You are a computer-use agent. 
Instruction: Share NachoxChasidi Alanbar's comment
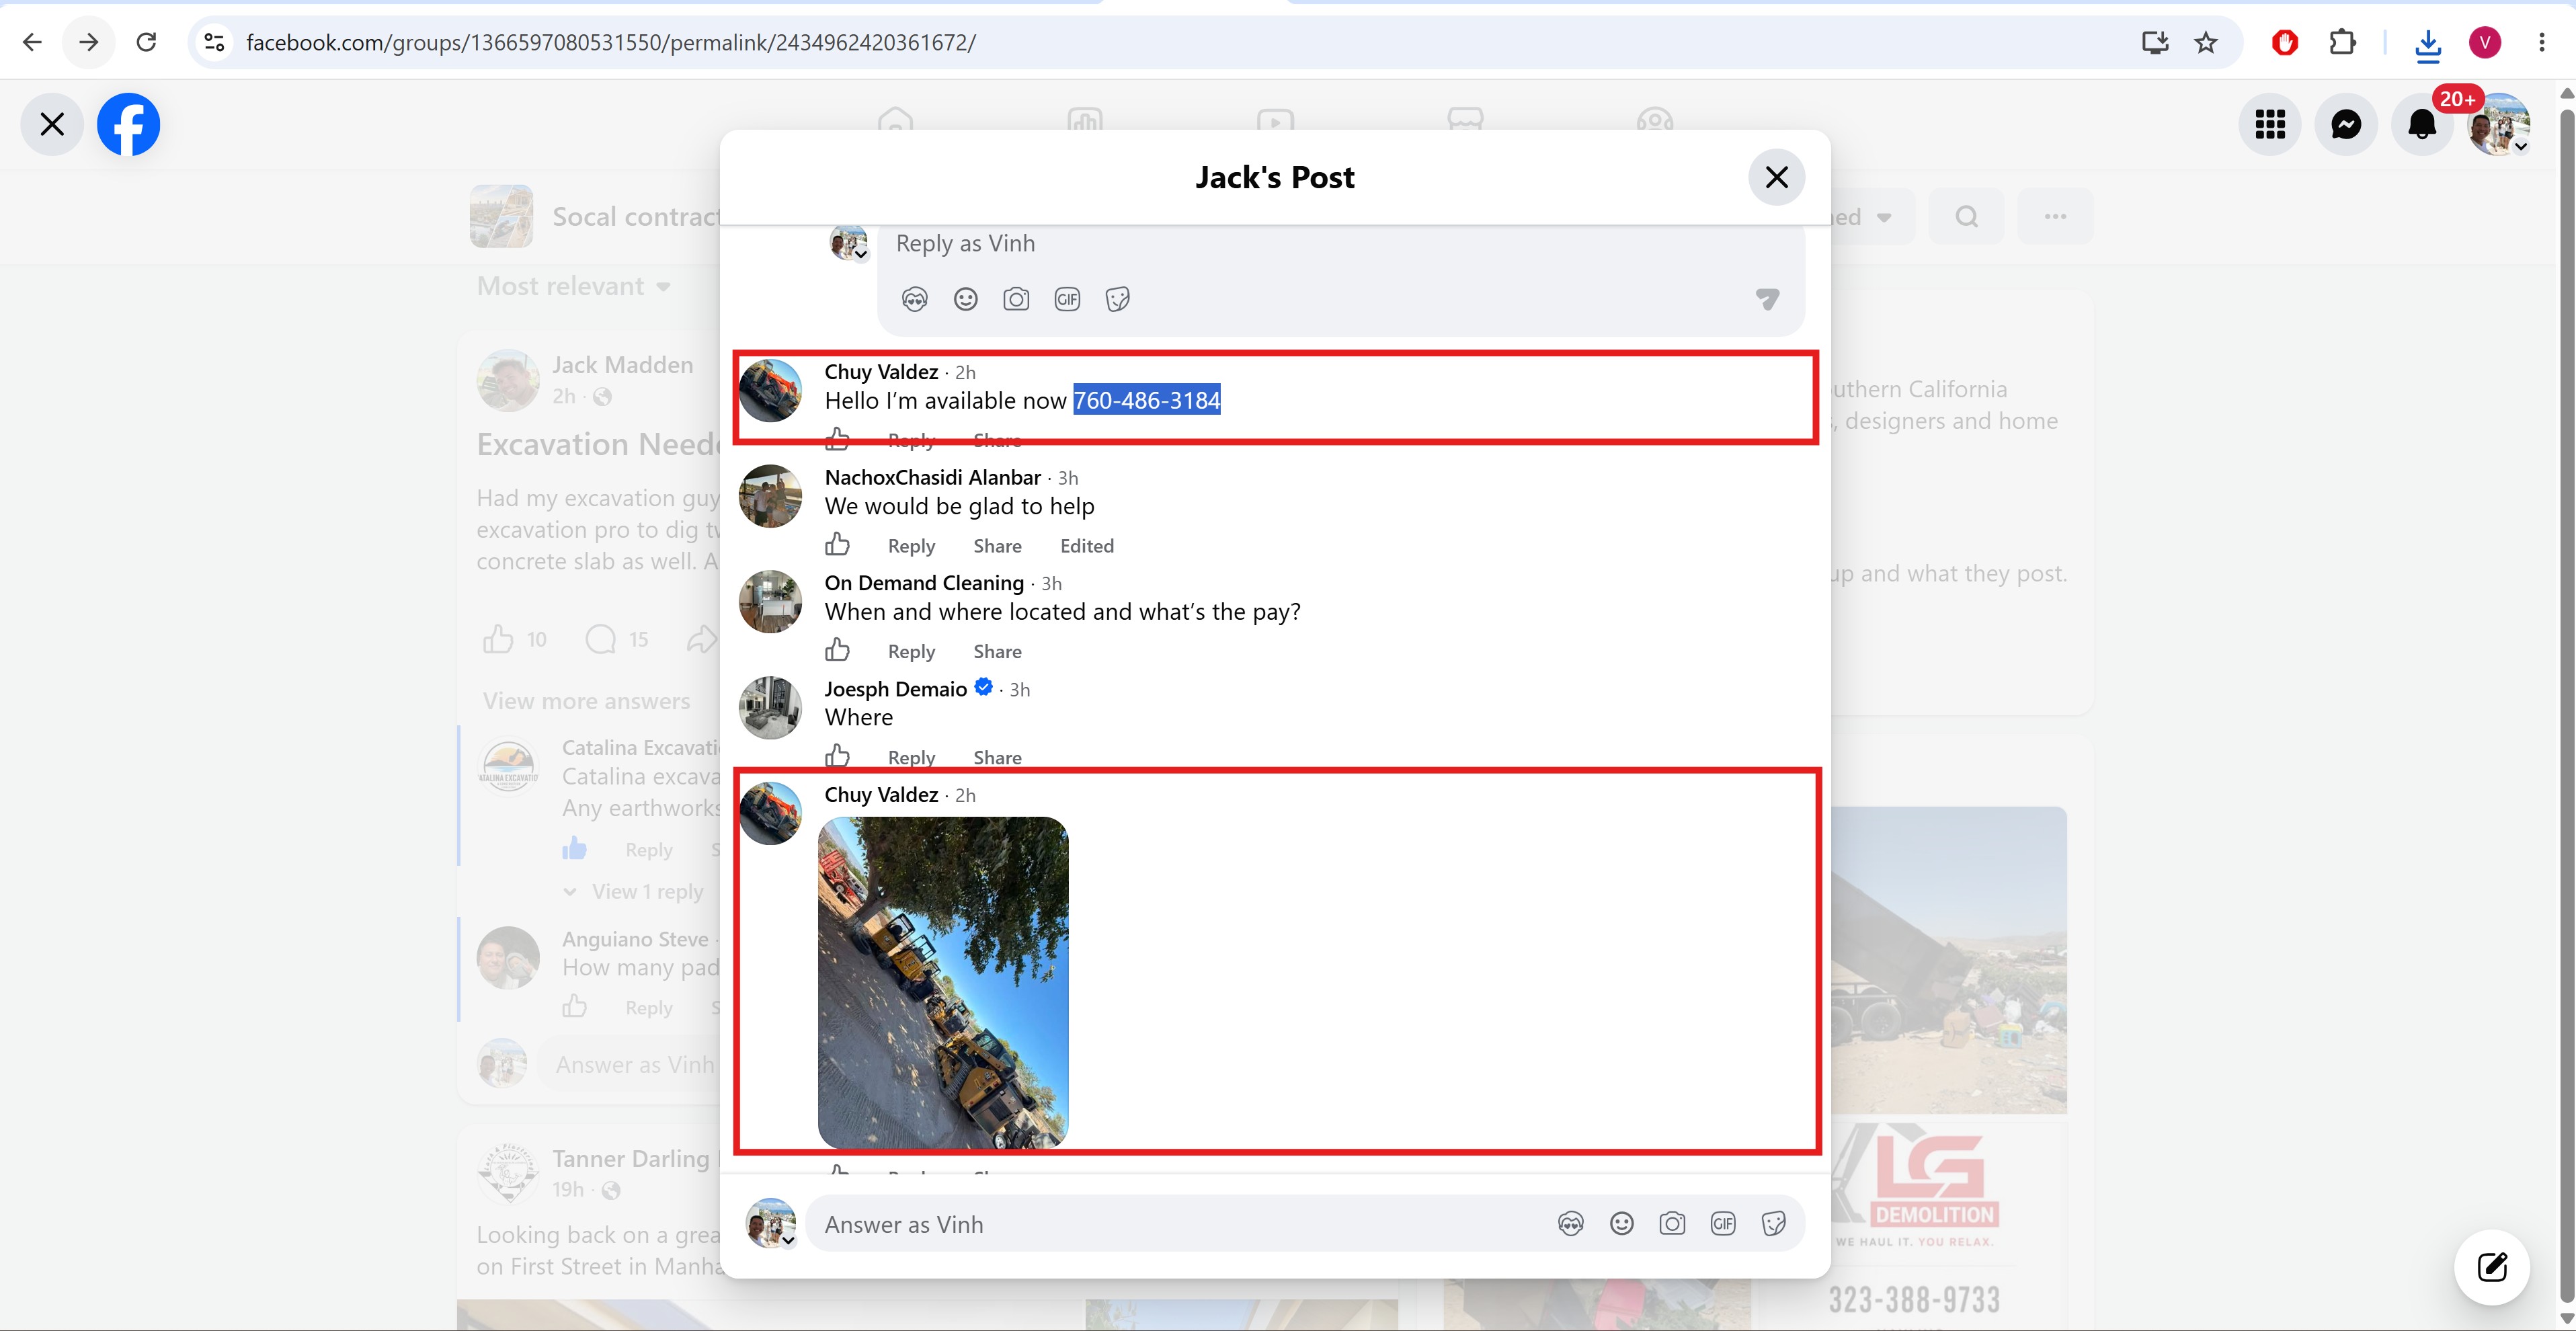(997, 546)
